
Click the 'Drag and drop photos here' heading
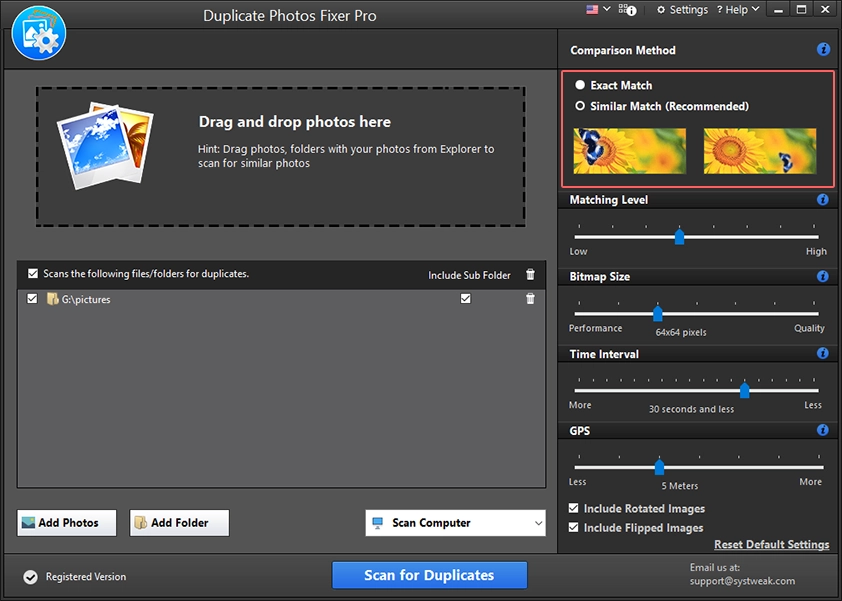pos(295,122)
